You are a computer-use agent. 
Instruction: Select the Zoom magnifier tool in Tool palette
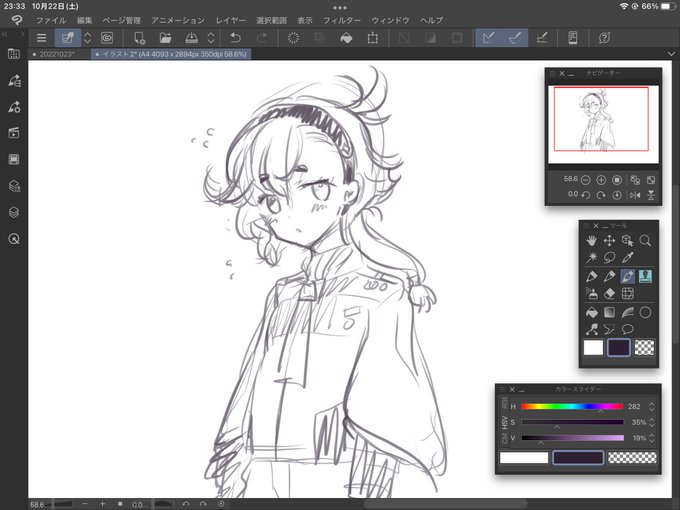pyautogui.click(x=645, y=240)
